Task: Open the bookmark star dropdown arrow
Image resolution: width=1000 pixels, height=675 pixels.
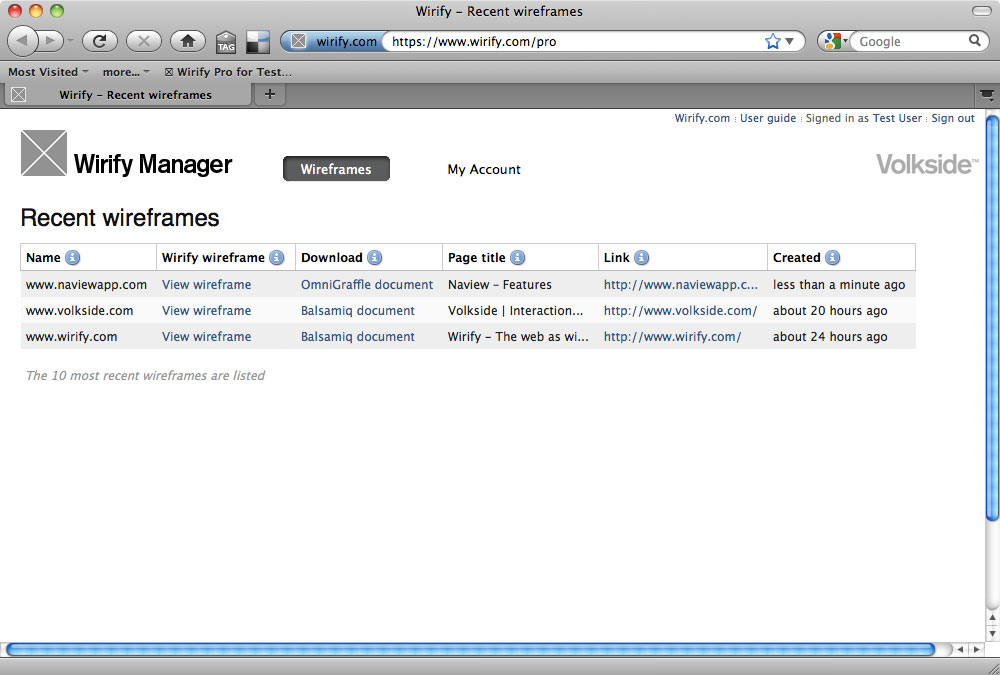Action: tap(790, 41)
